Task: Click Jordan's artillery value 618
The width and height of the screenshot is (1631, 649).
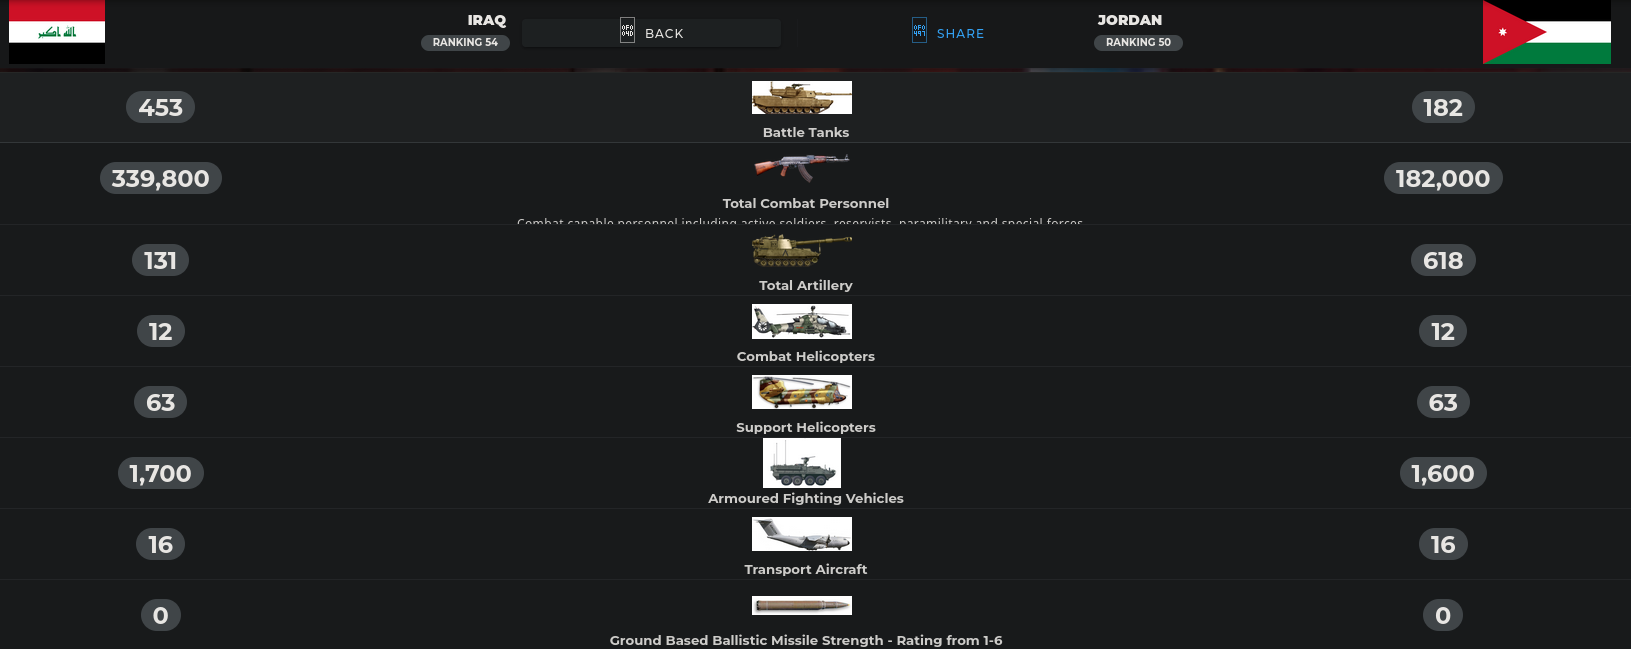Action: point(1443,260)
